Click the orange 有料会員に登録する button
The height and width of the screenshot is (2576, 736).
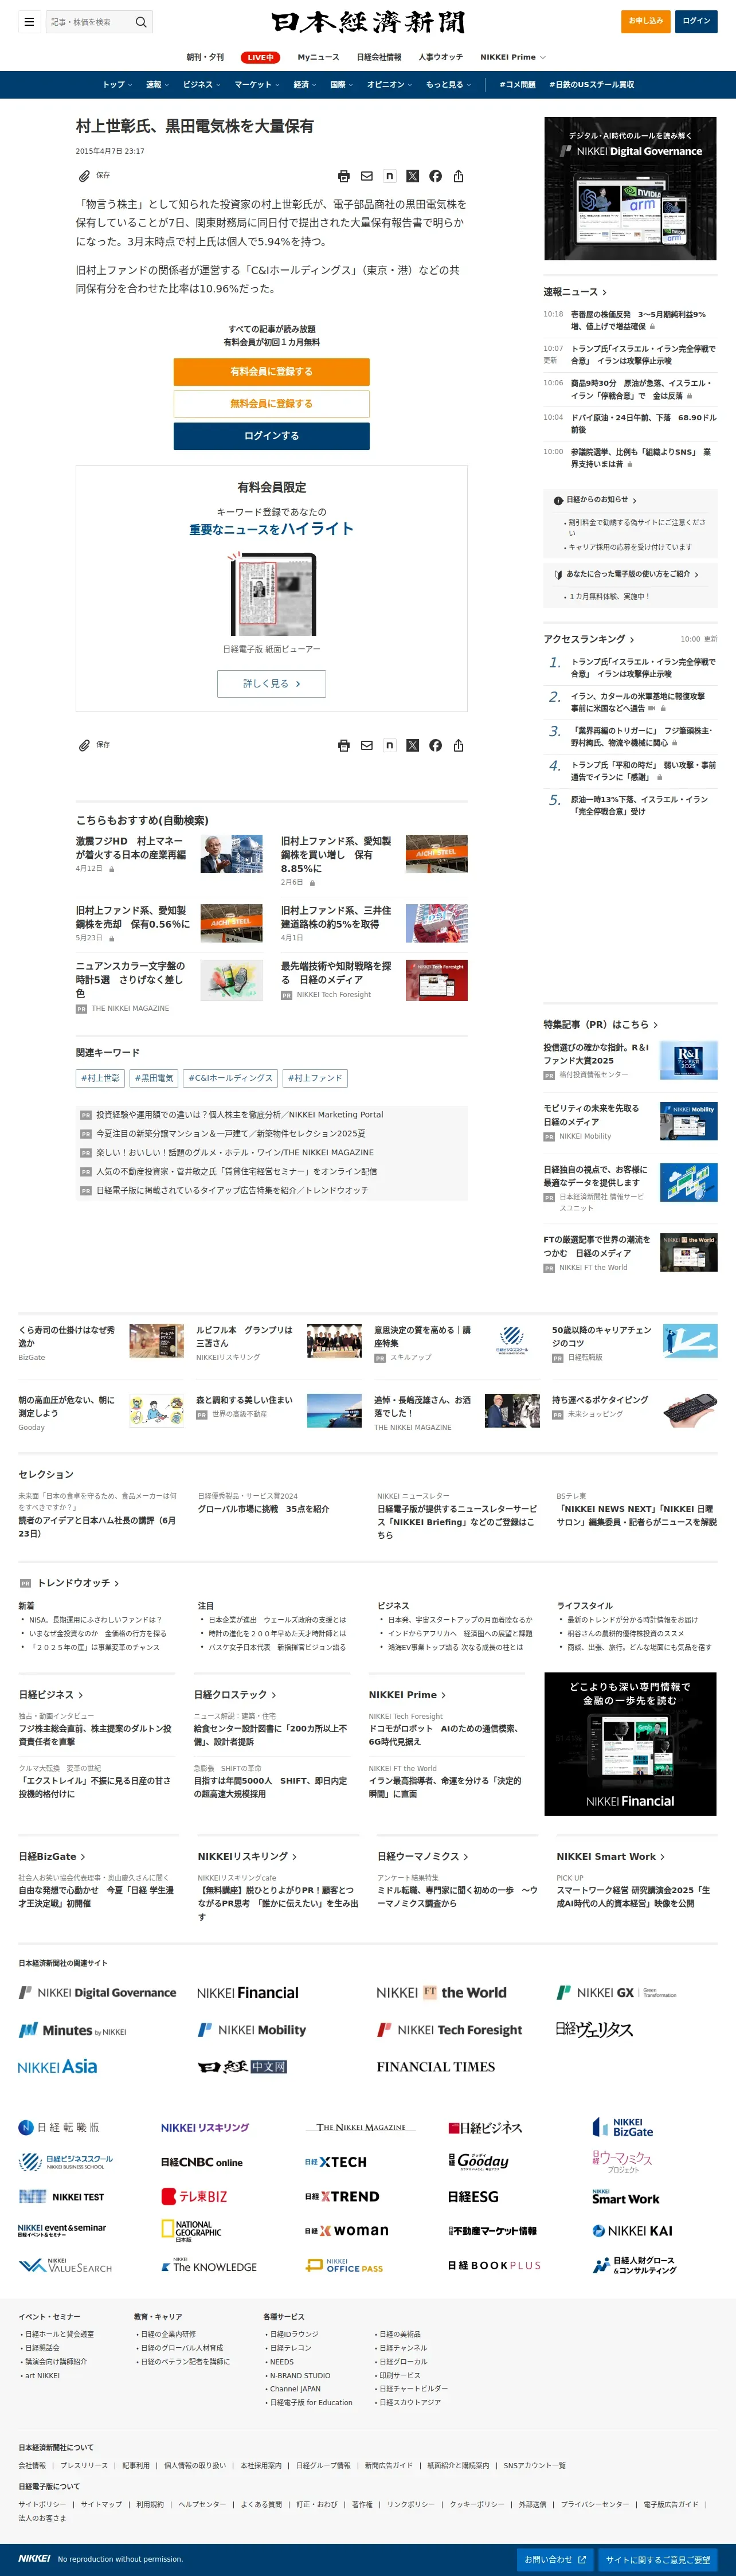pyautogui.click(x=271, y=372)
